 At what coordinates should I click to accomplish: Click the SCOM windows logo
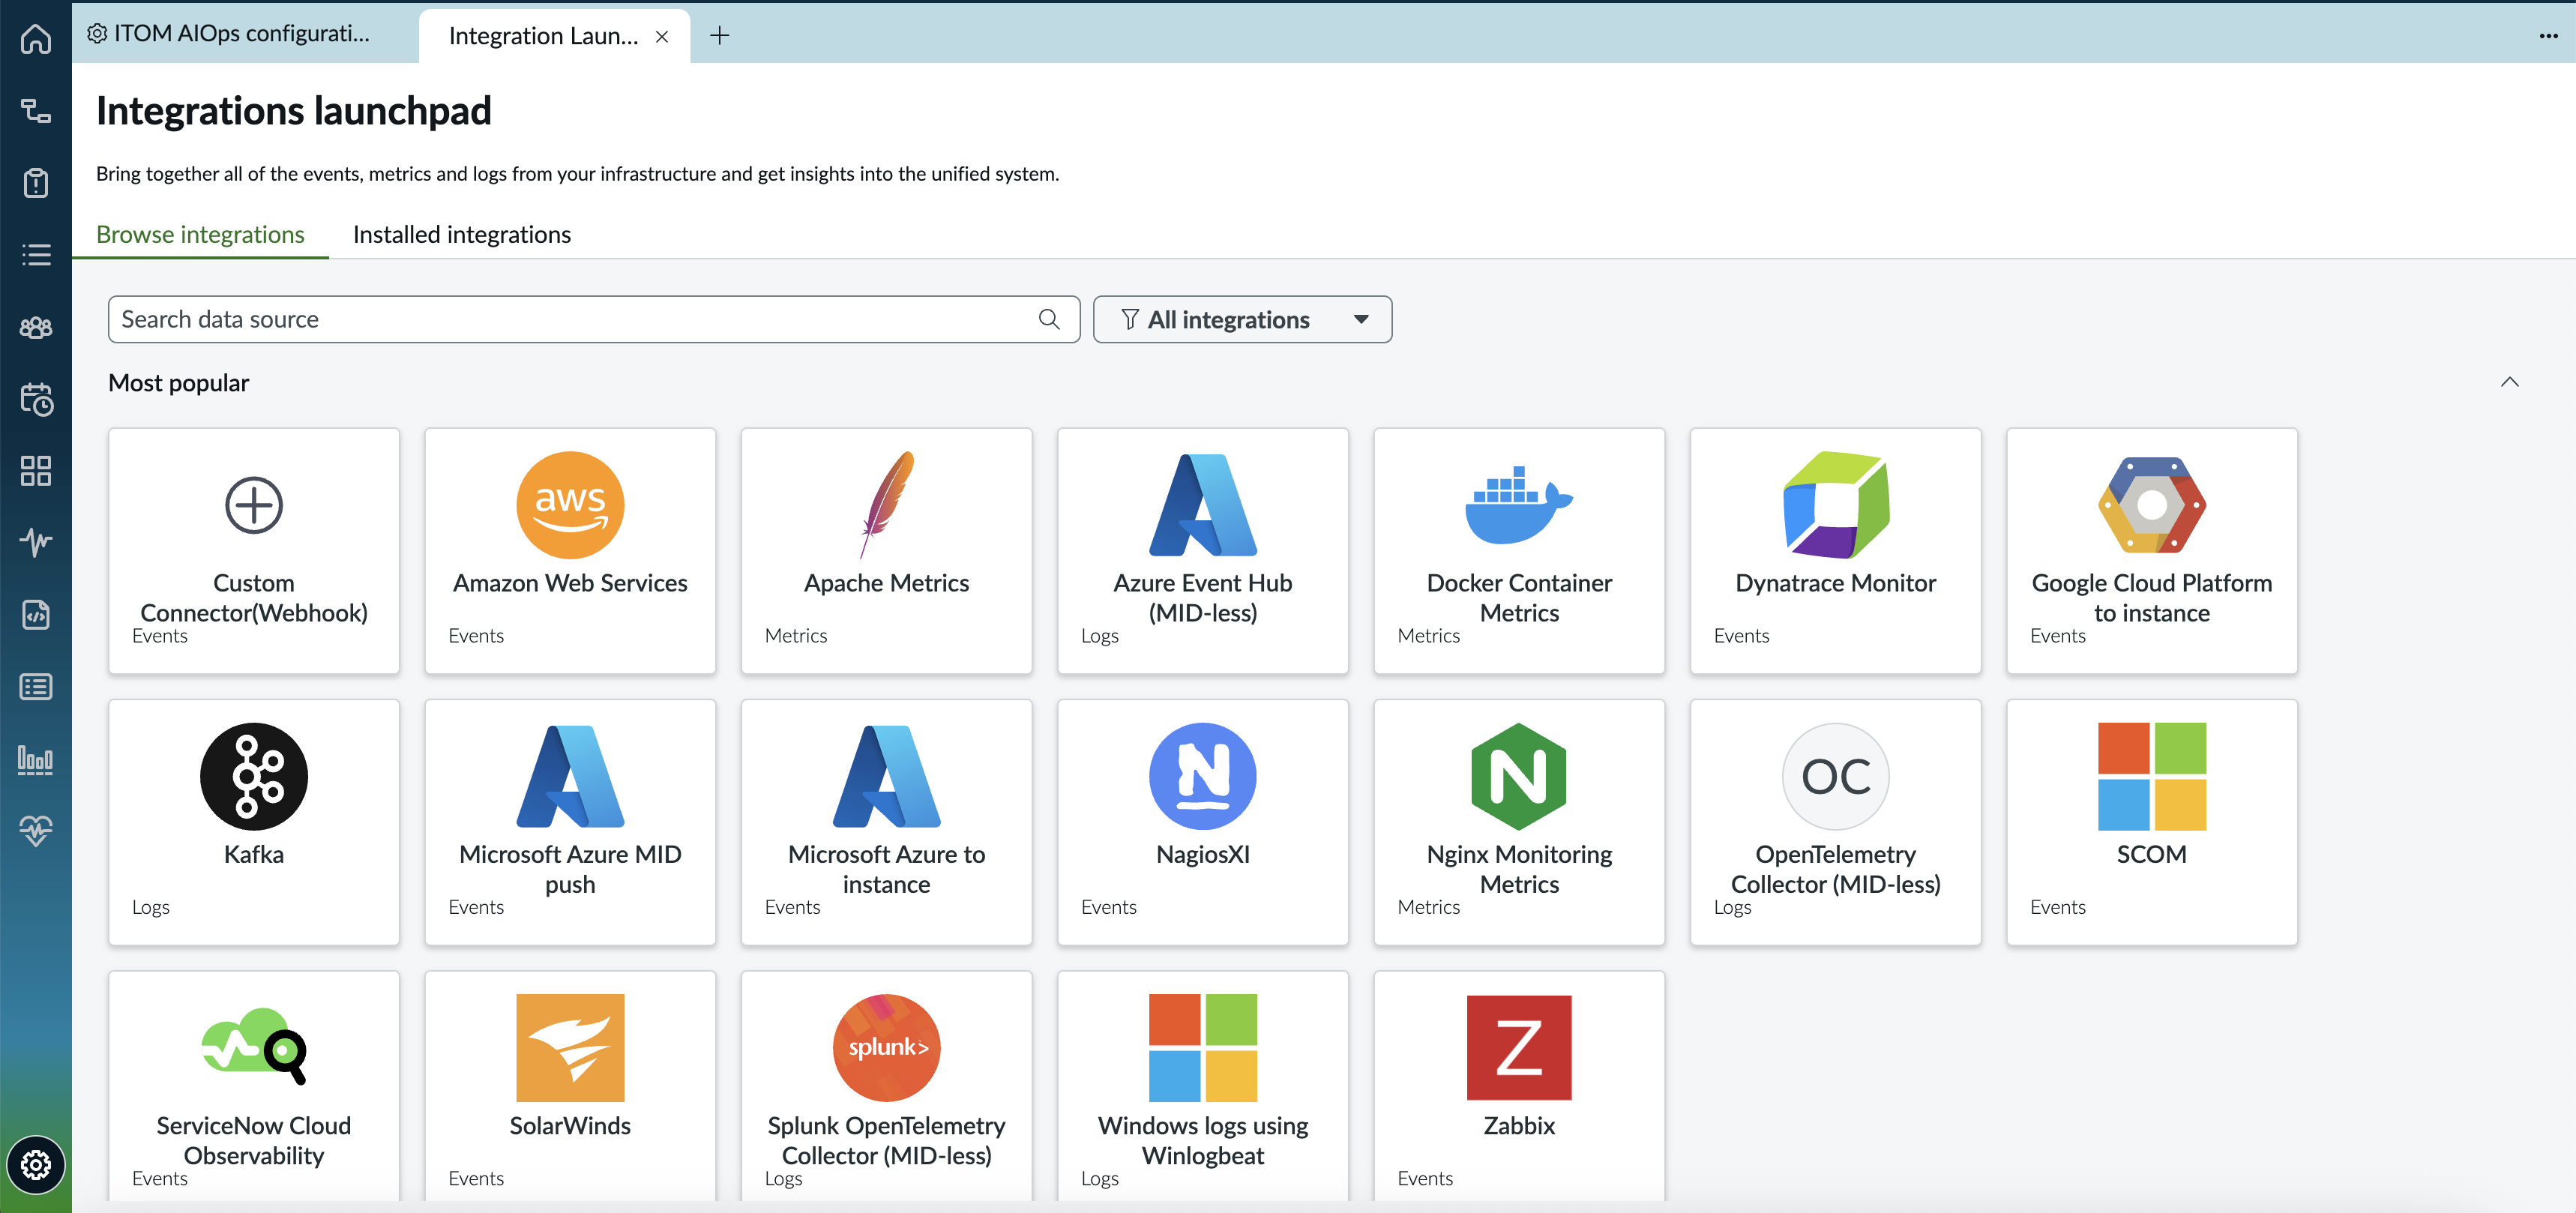click(2152, 776)
